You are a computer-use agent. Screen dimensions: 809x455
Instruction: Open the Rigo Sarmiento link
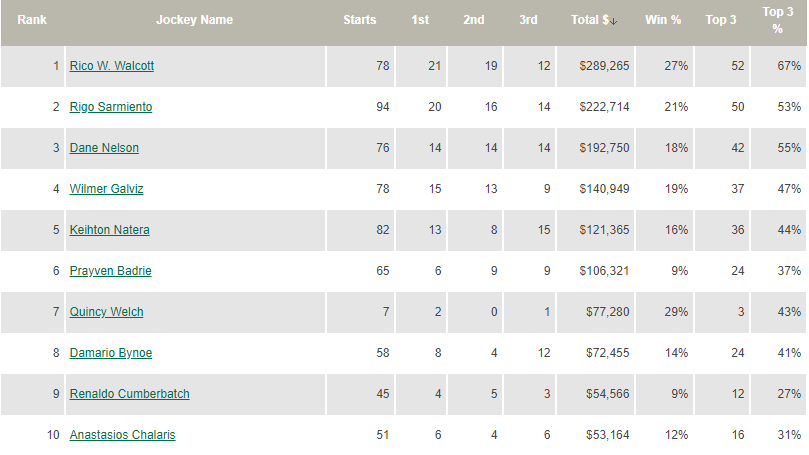[111, 107]
